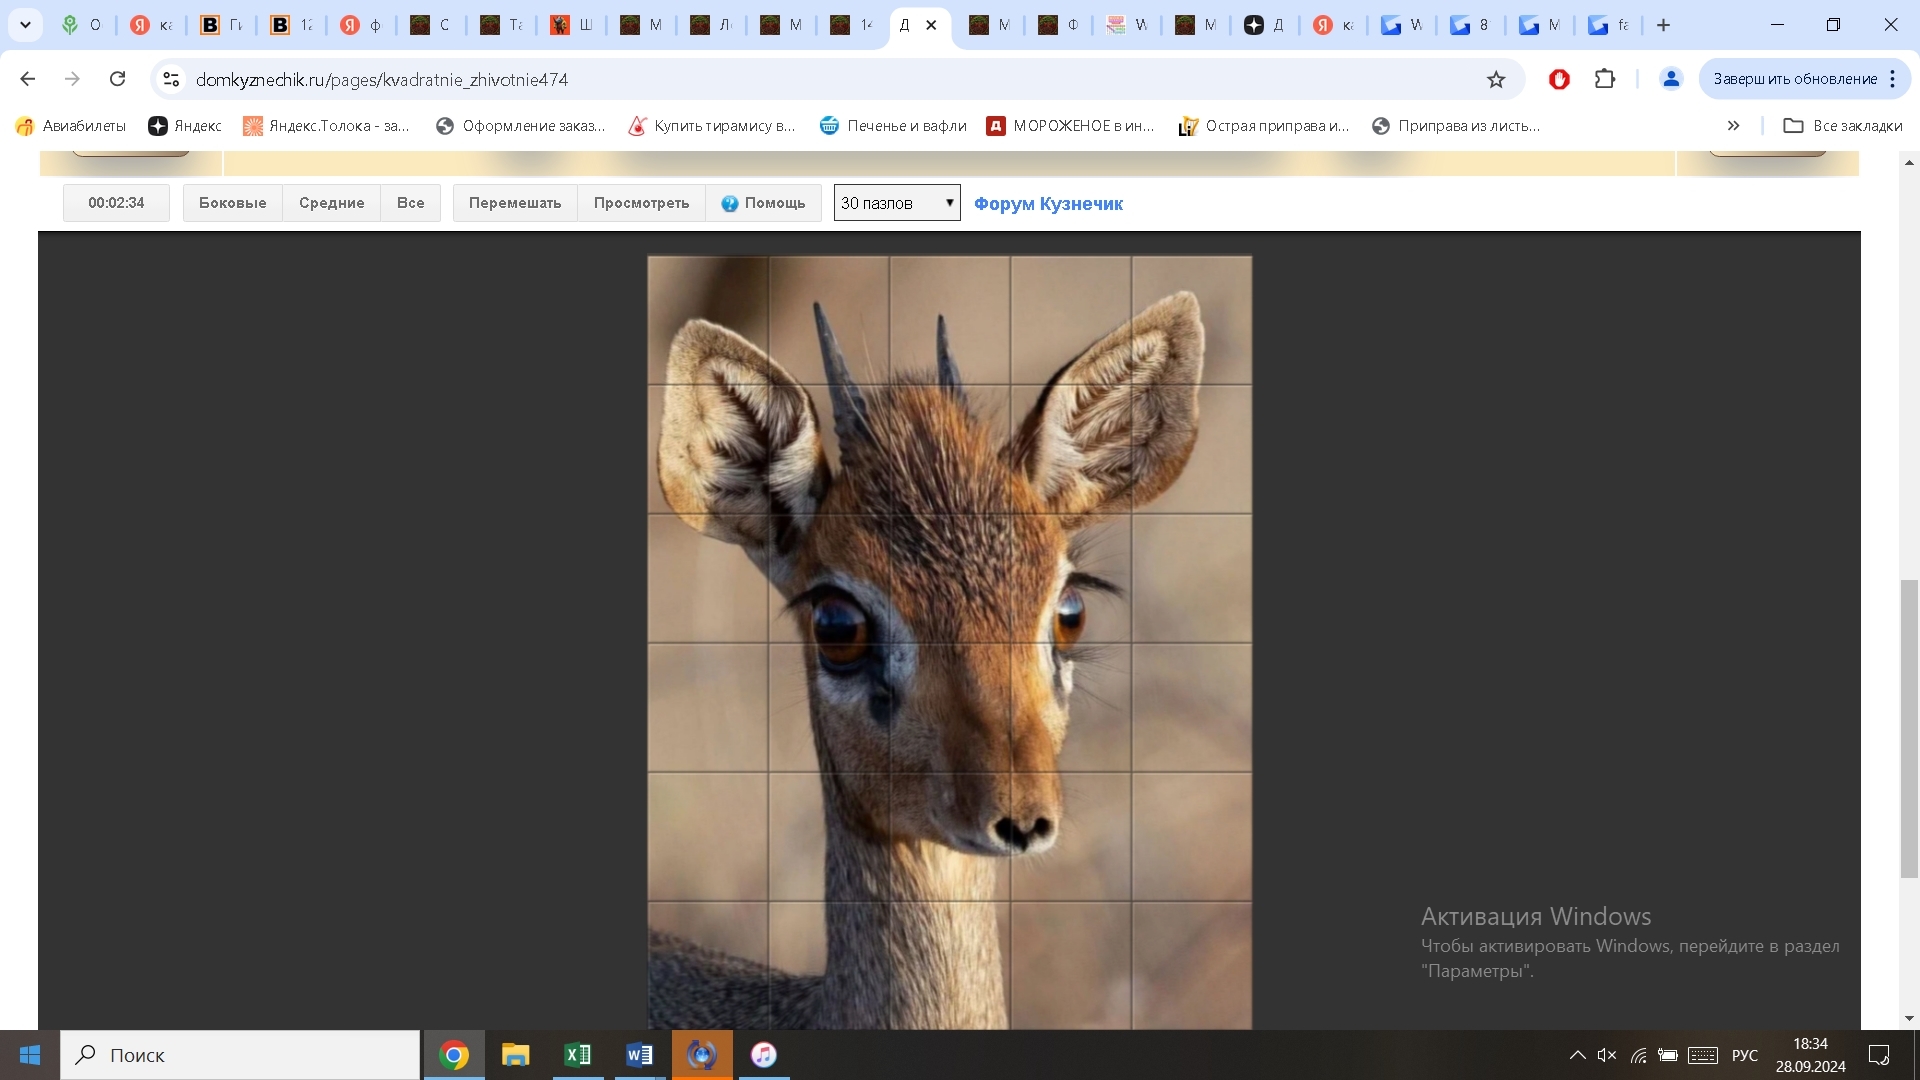Open the МОРОЖЕНОЕ в ин... bookmark
The height and width of the screenshot is (1080, 1920).
pyautogui.click(x=1071, y=126)
